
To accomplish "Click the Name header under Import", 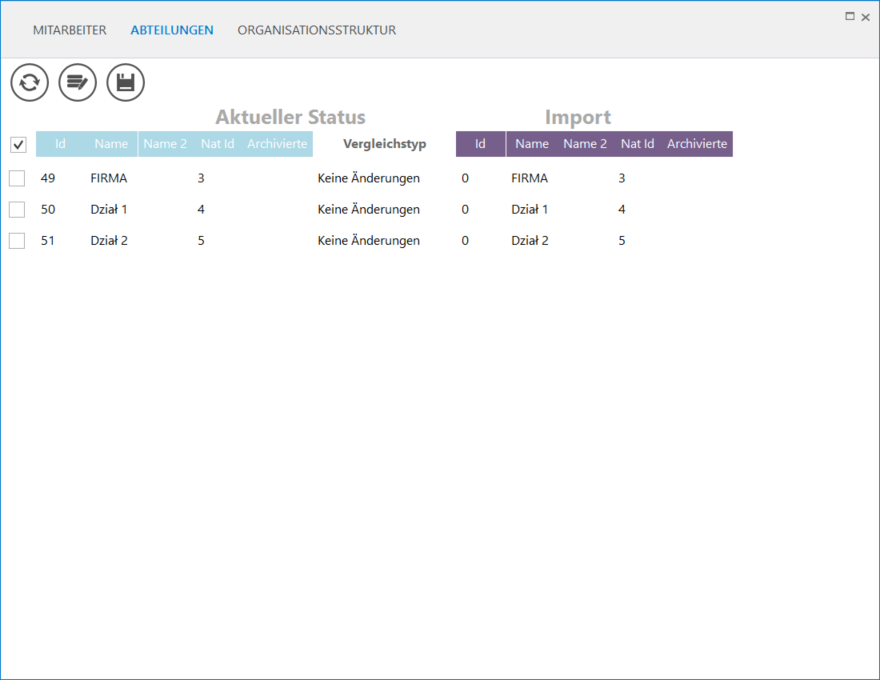I will (532, 144).
